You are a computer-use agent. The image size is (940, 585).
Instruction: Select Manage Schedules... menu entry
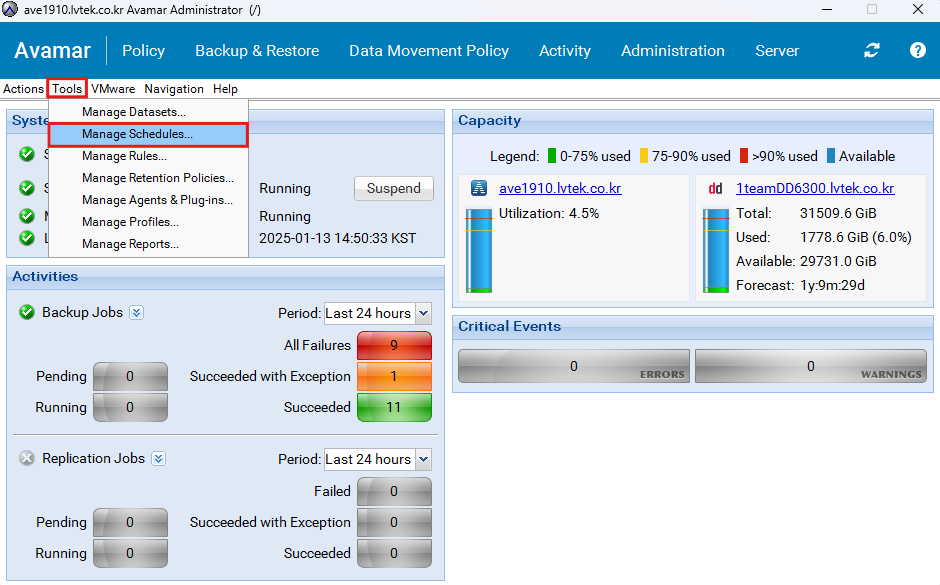pos(149,134)
